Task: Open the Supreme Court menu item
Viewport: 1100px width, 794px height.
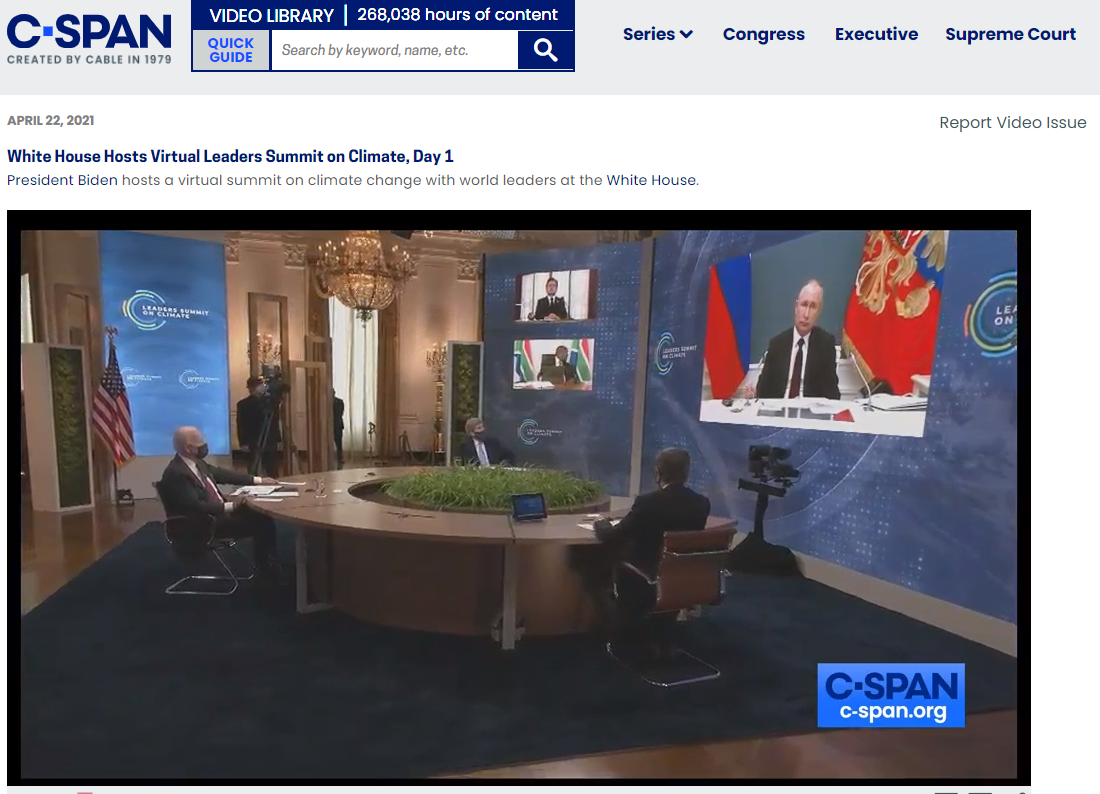Action: [x=1010, y=34]
